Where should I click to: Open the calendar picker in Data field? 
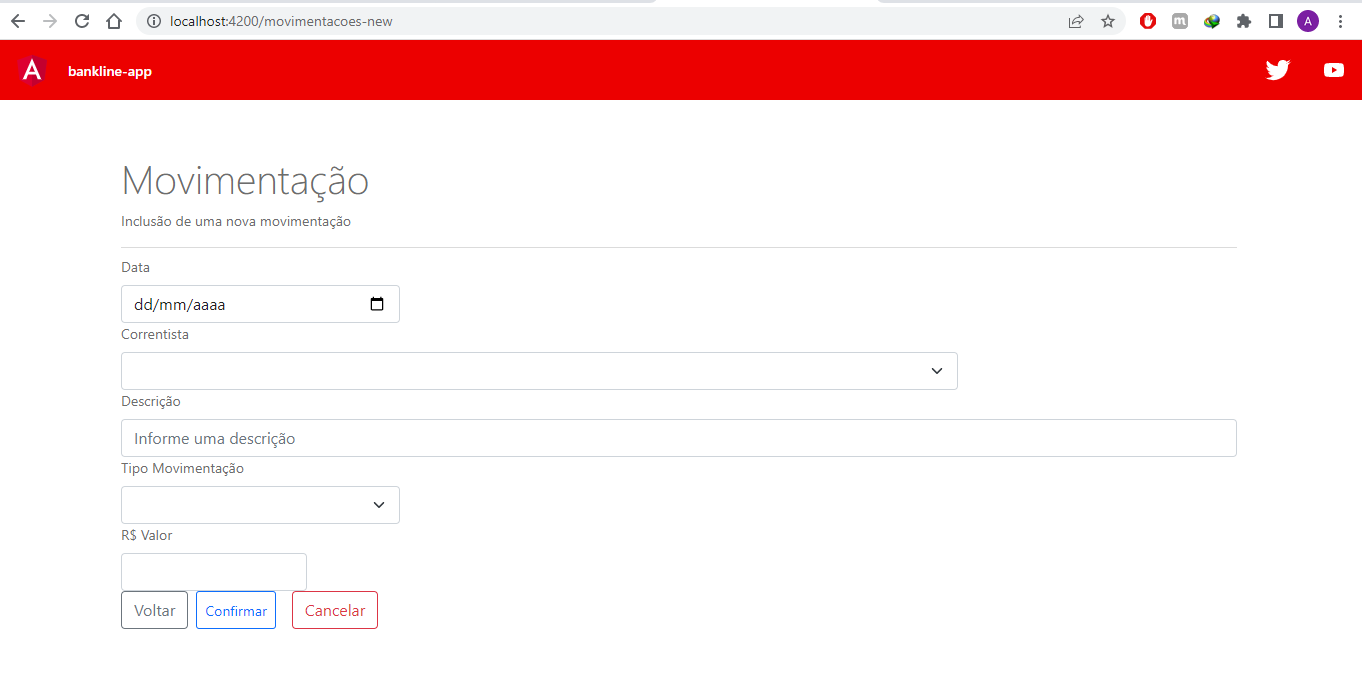(x=377, y=304)
